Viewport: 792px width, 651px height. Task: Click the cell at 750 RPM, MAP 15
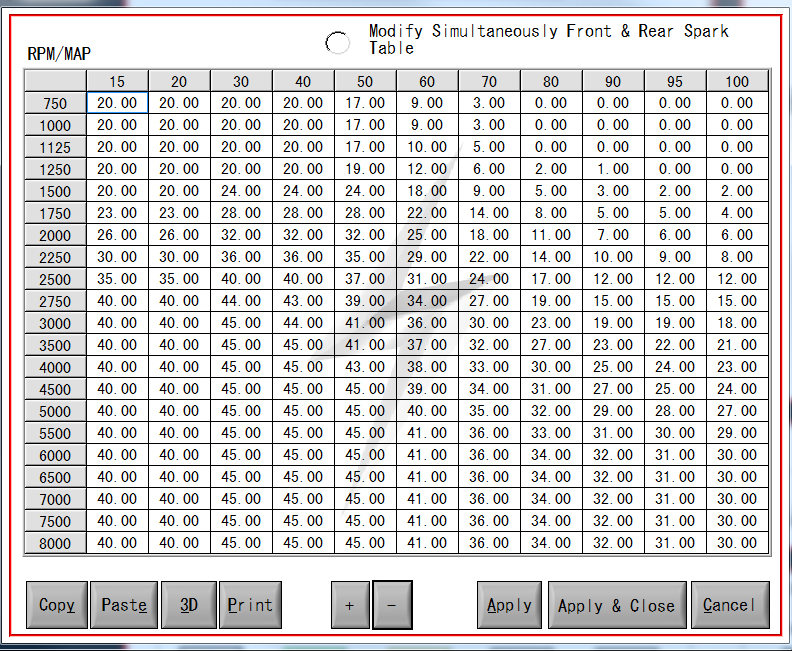click(117, 103)
